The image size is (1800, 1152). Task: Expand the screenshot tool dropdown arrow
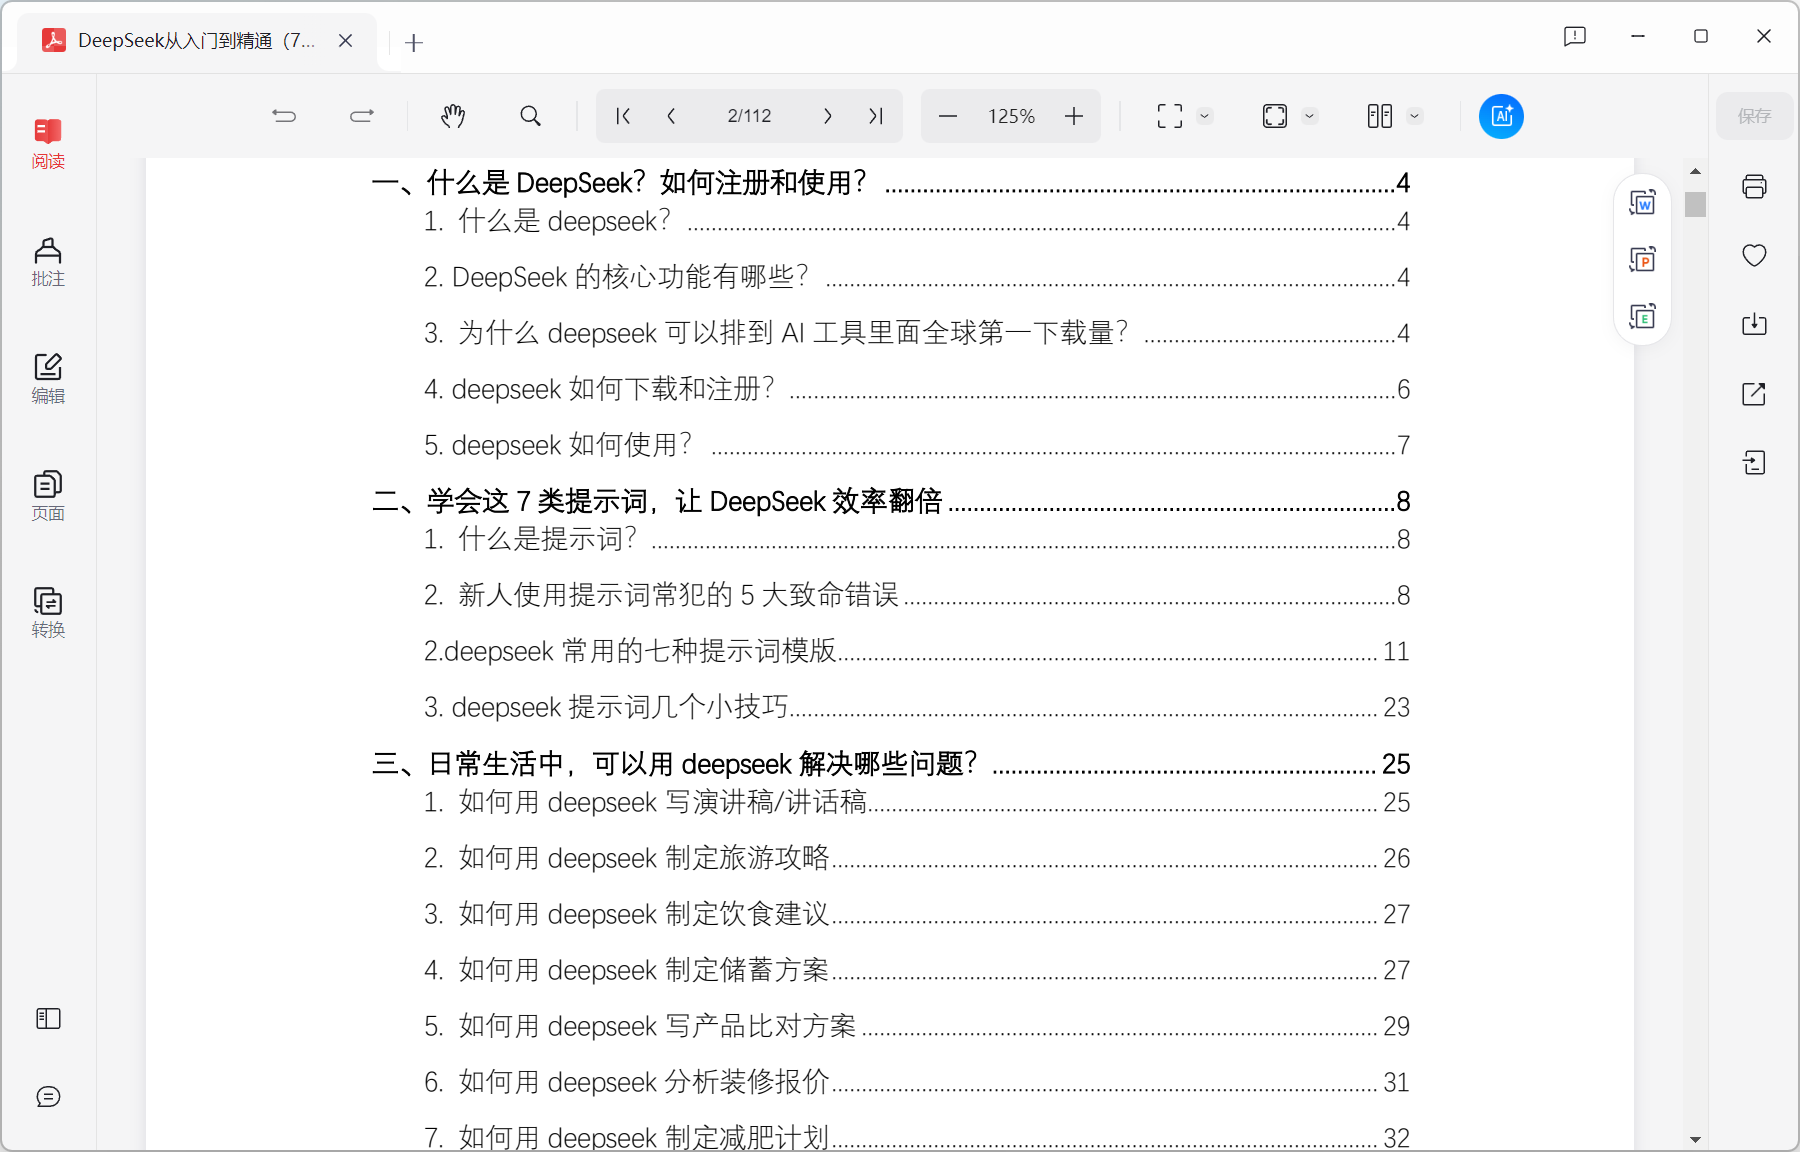pyautogui.click(x=1205, y=116)
